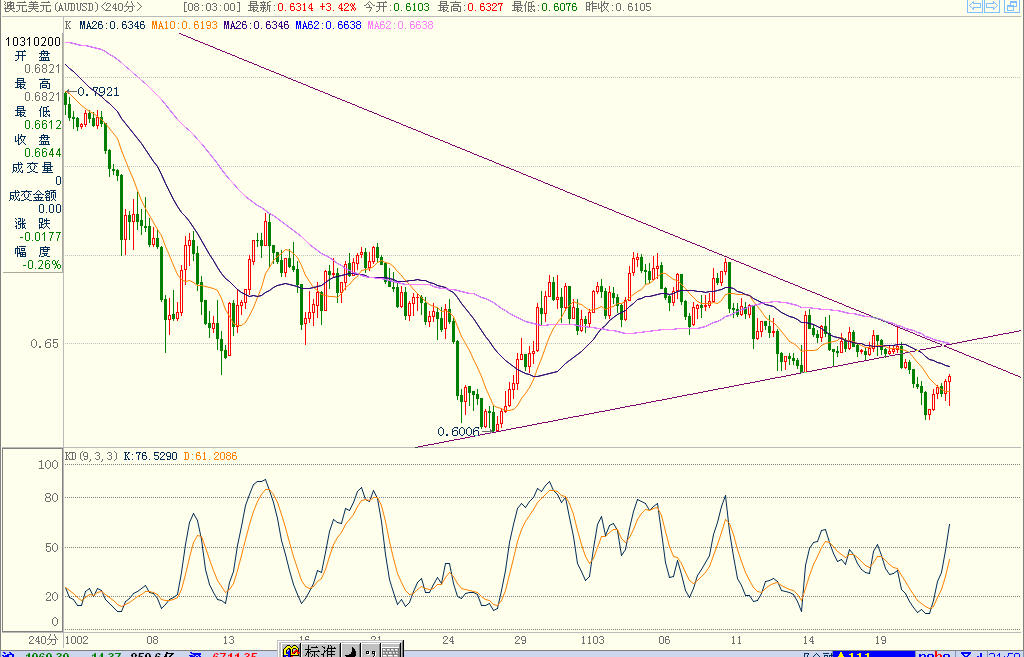The image size is (1024, 657).
Task: Click the 最高:0.6327 high value
Action: pos(470,7)
